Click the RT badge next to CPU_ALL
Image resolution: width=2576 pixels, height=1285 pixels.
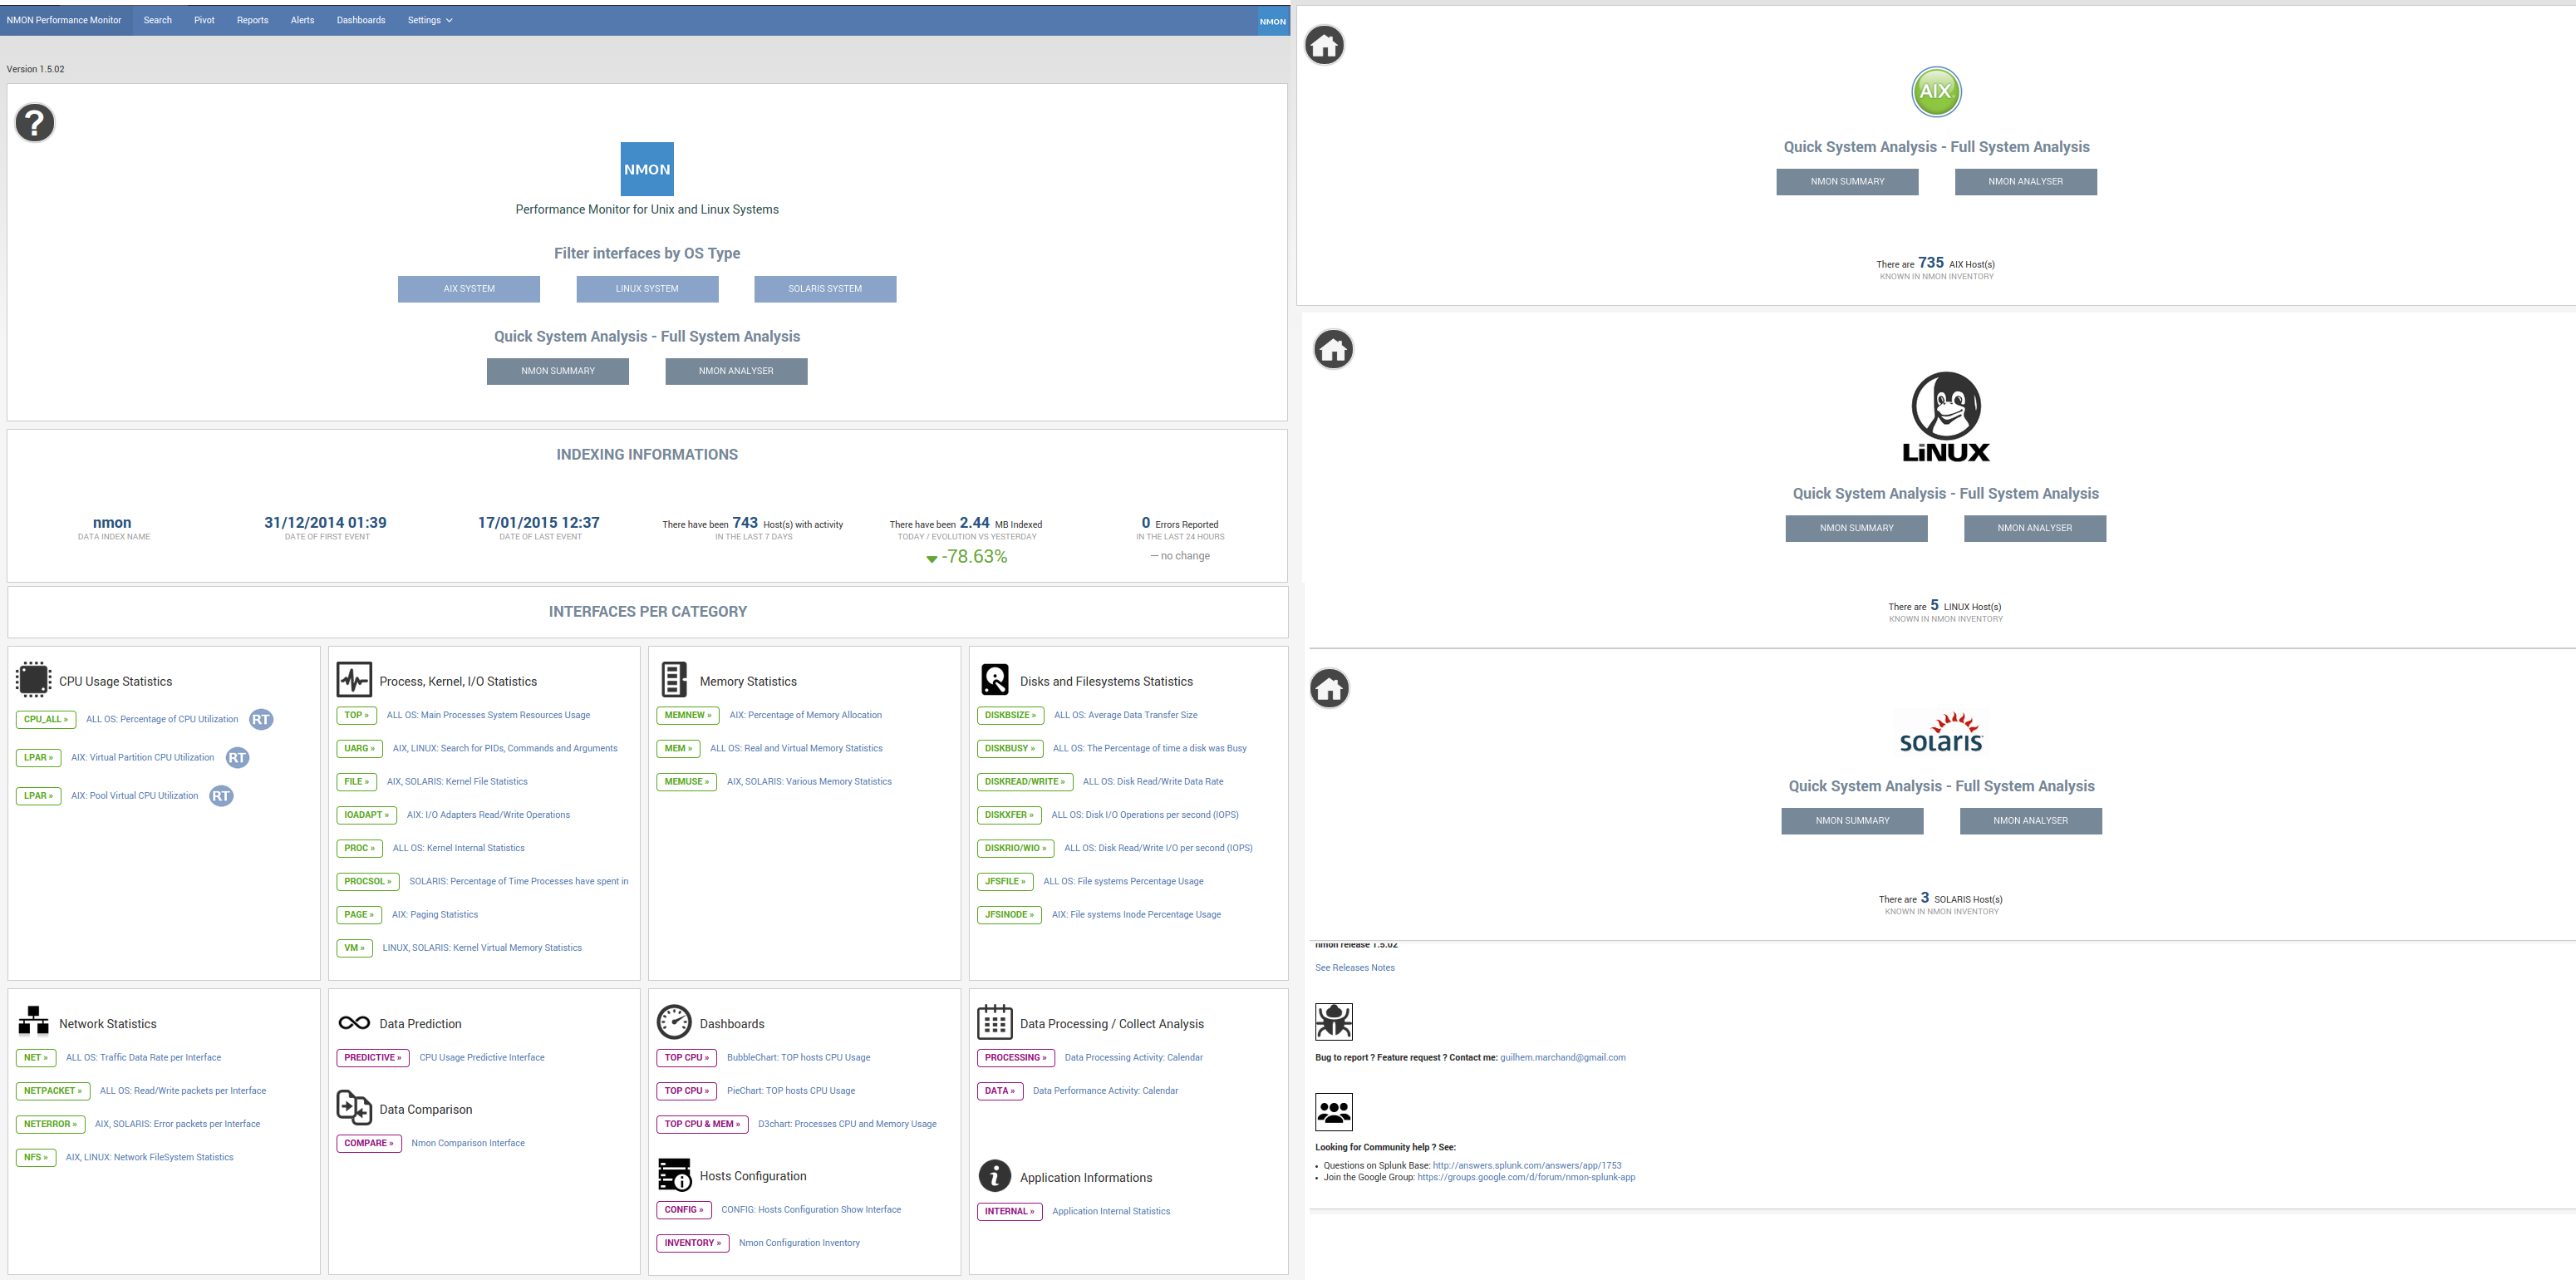coord(260,719)
